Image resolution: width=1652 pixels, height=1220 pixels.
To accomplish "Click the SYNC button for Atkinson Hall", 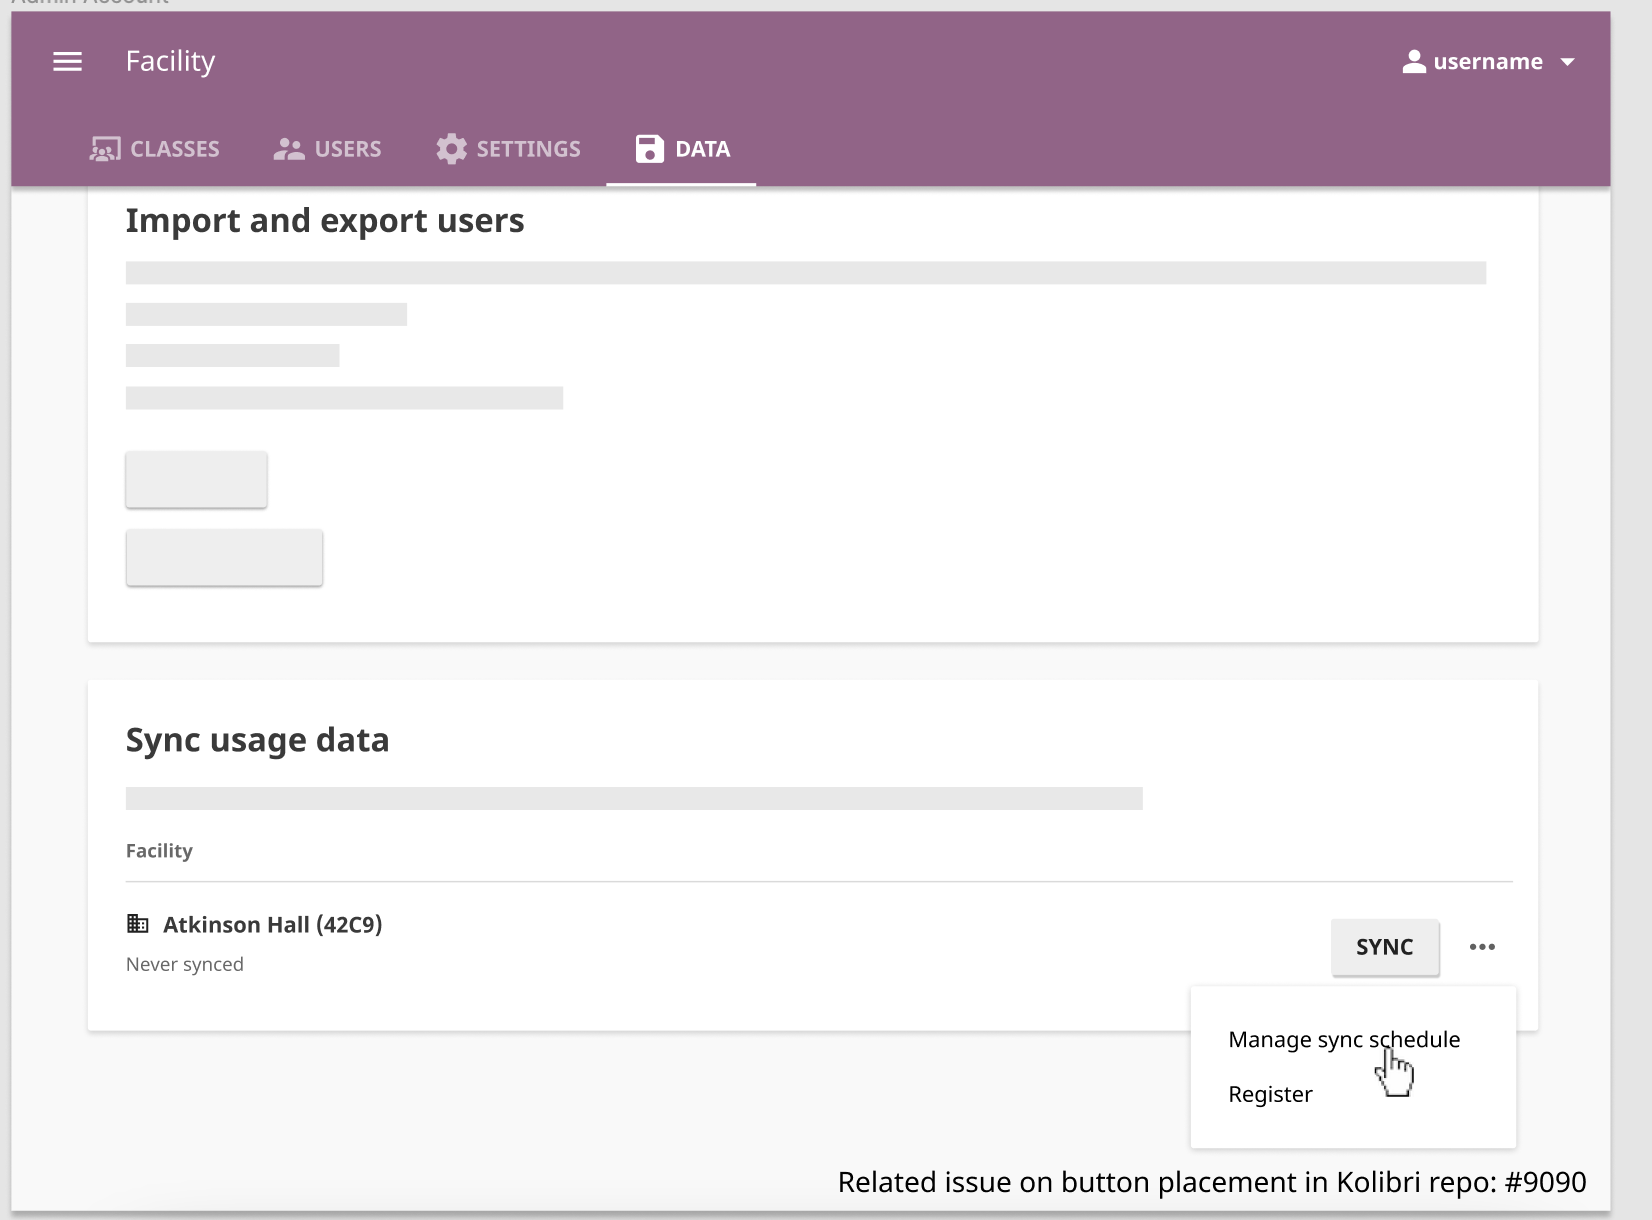I will pyautogui.click(x=1385, y=947).
